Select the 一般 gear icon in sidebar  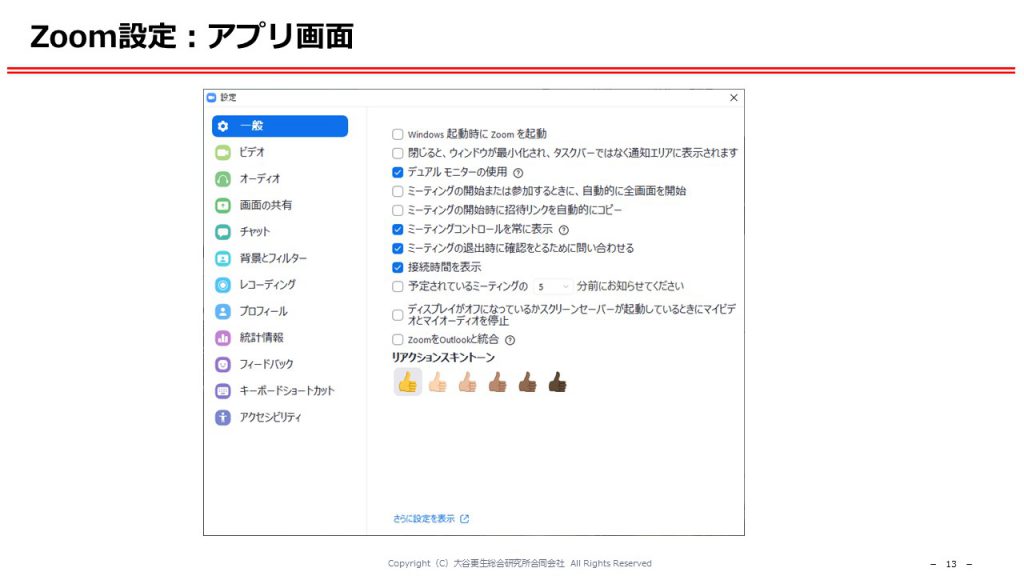223,126
